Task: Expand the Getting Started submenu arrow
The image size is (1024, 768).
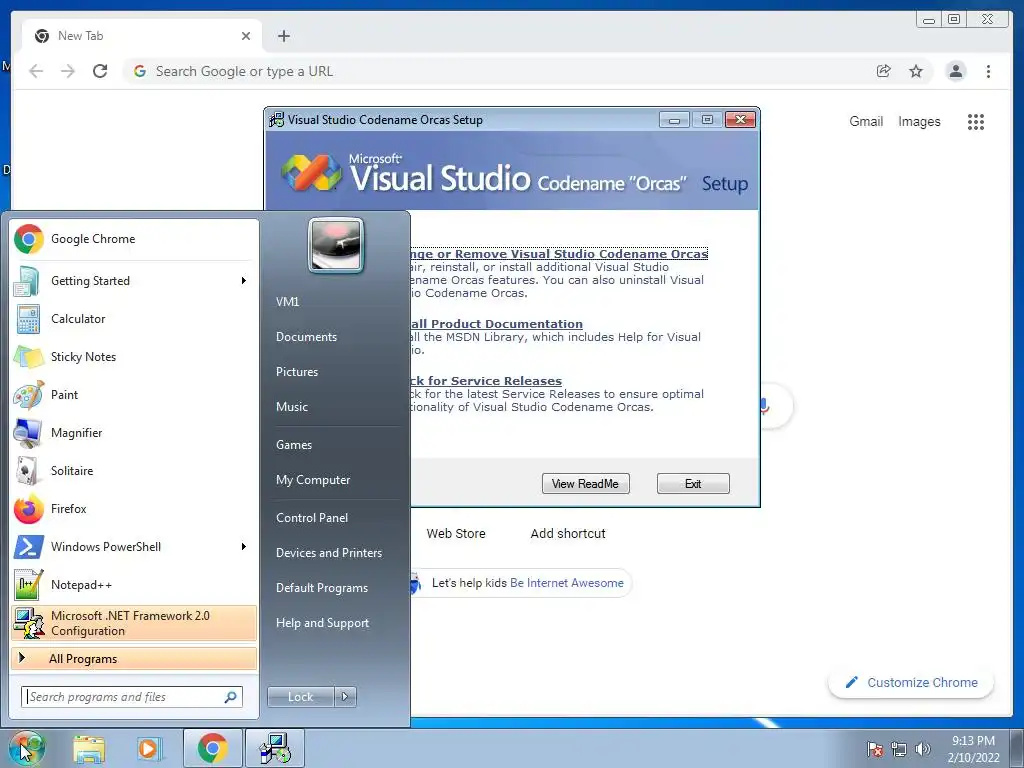Action: click(x=244, y=281)
